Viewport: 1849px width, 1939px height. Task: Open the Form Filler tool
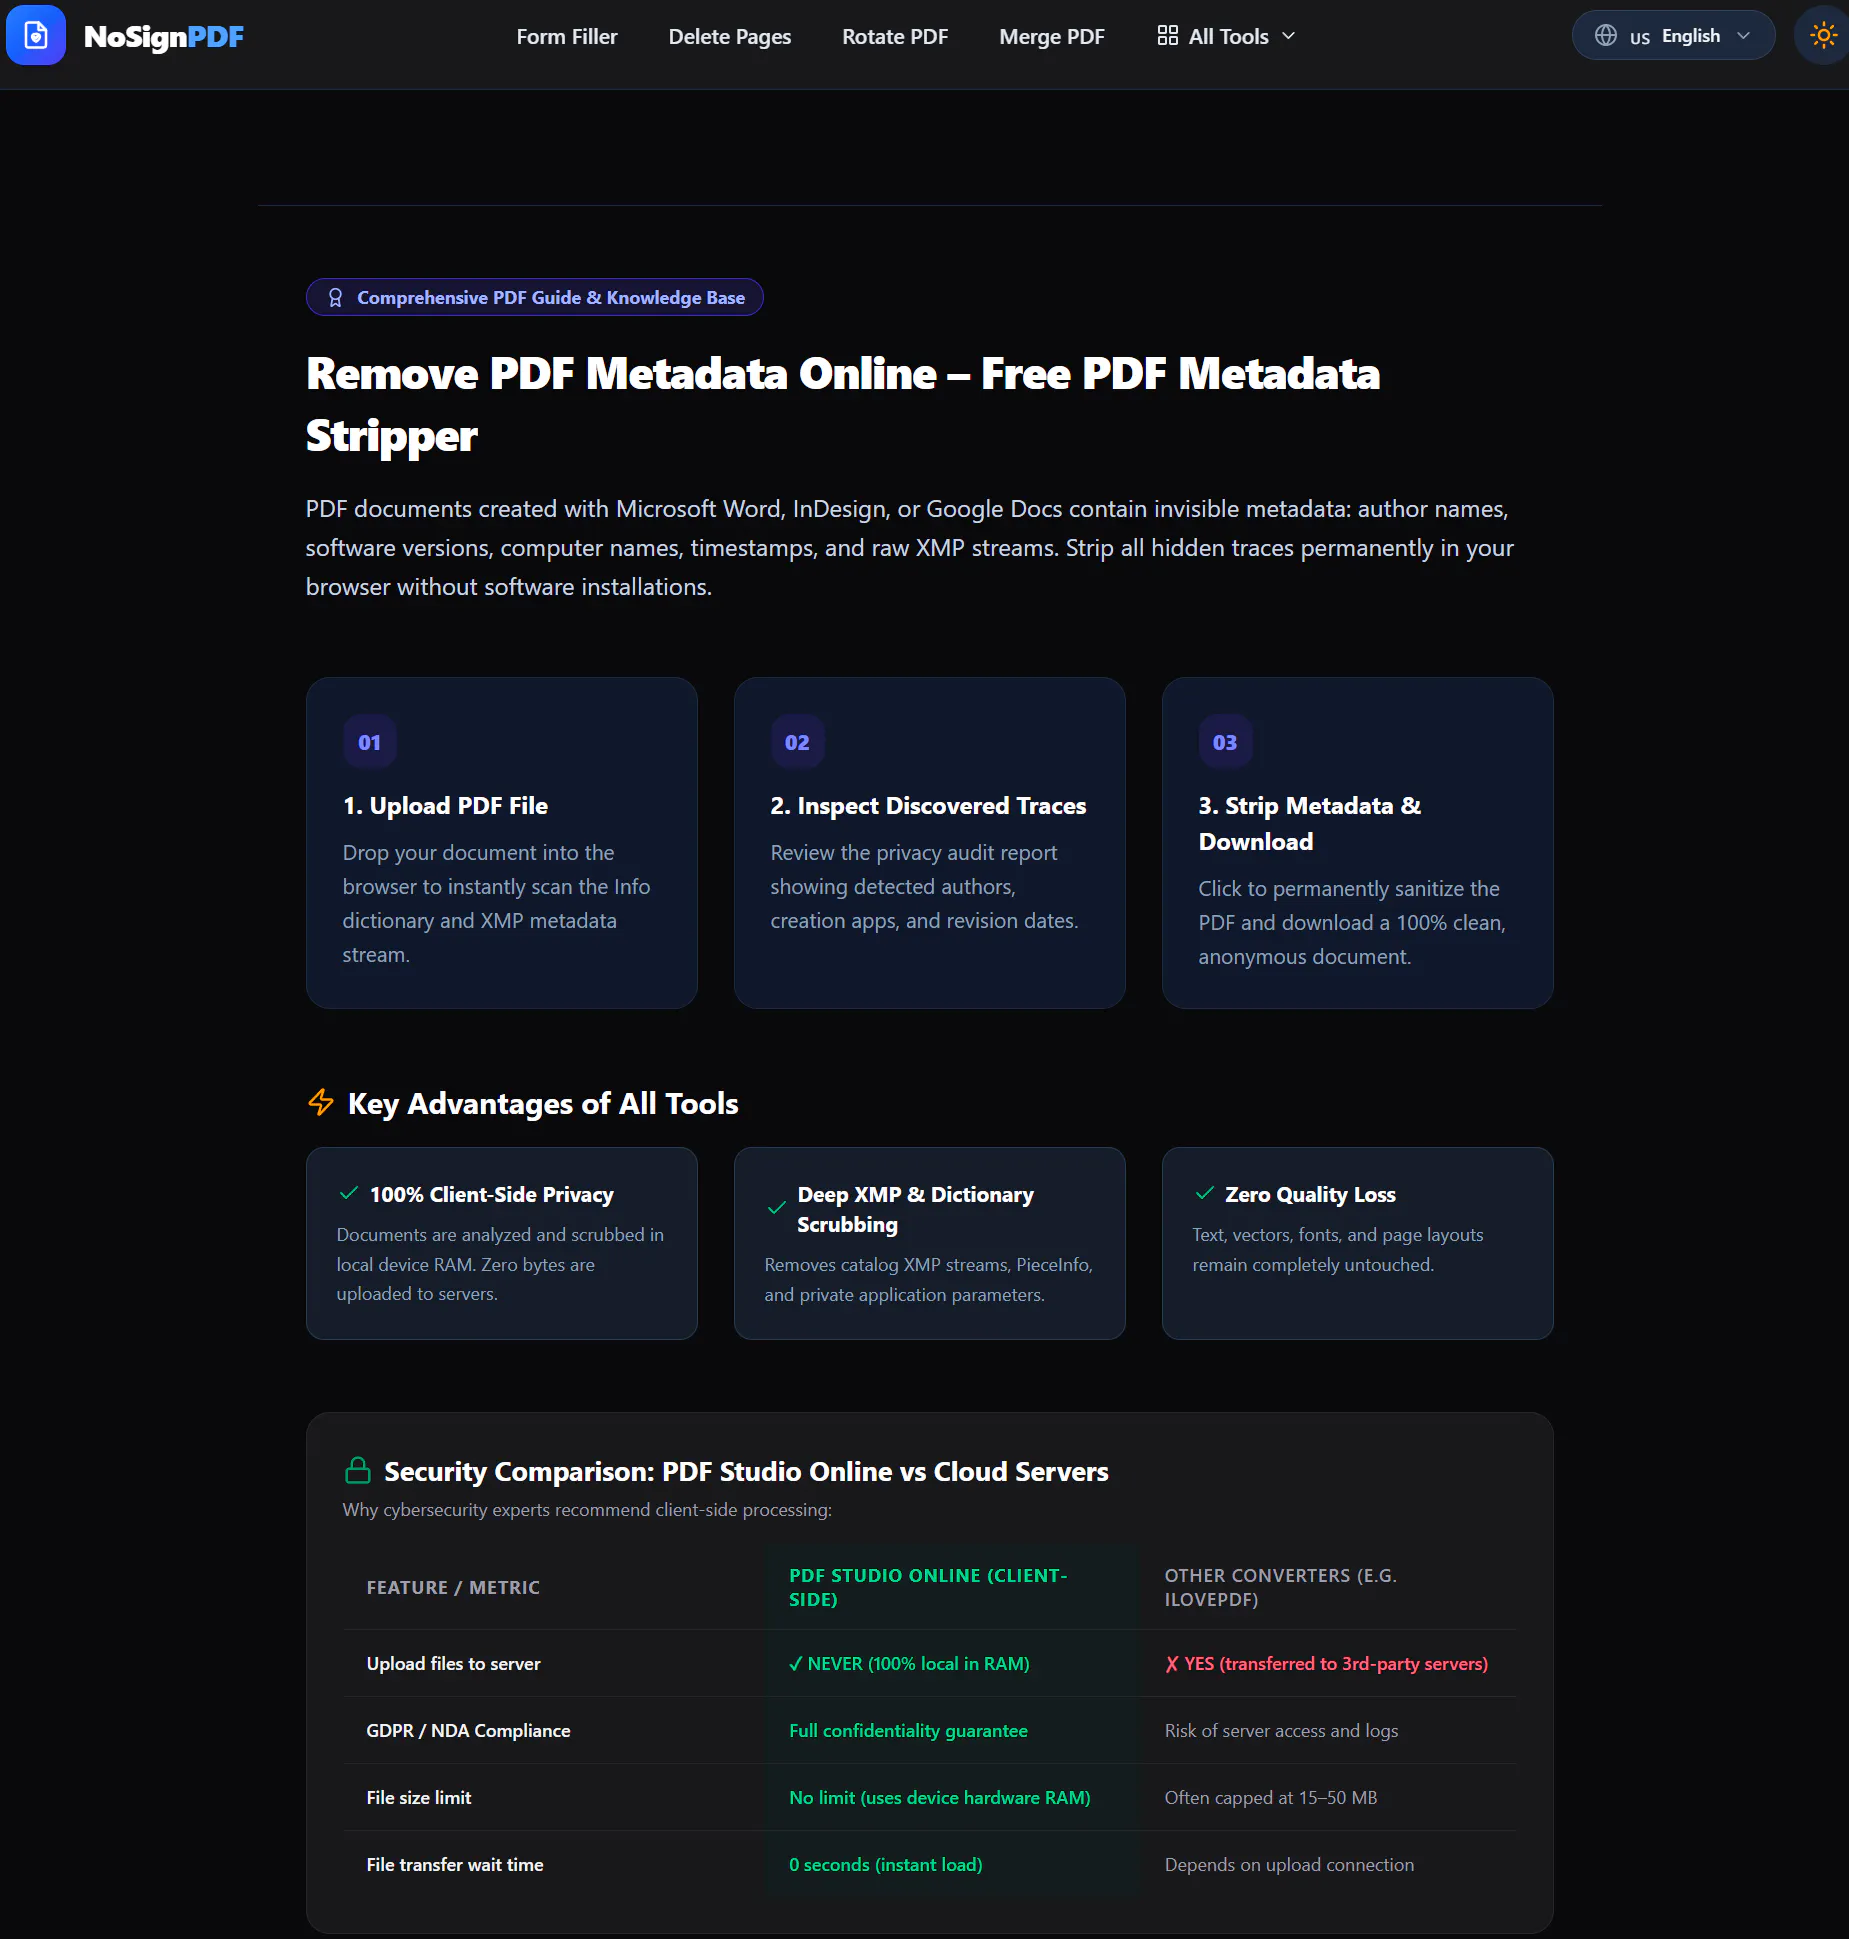566,37
